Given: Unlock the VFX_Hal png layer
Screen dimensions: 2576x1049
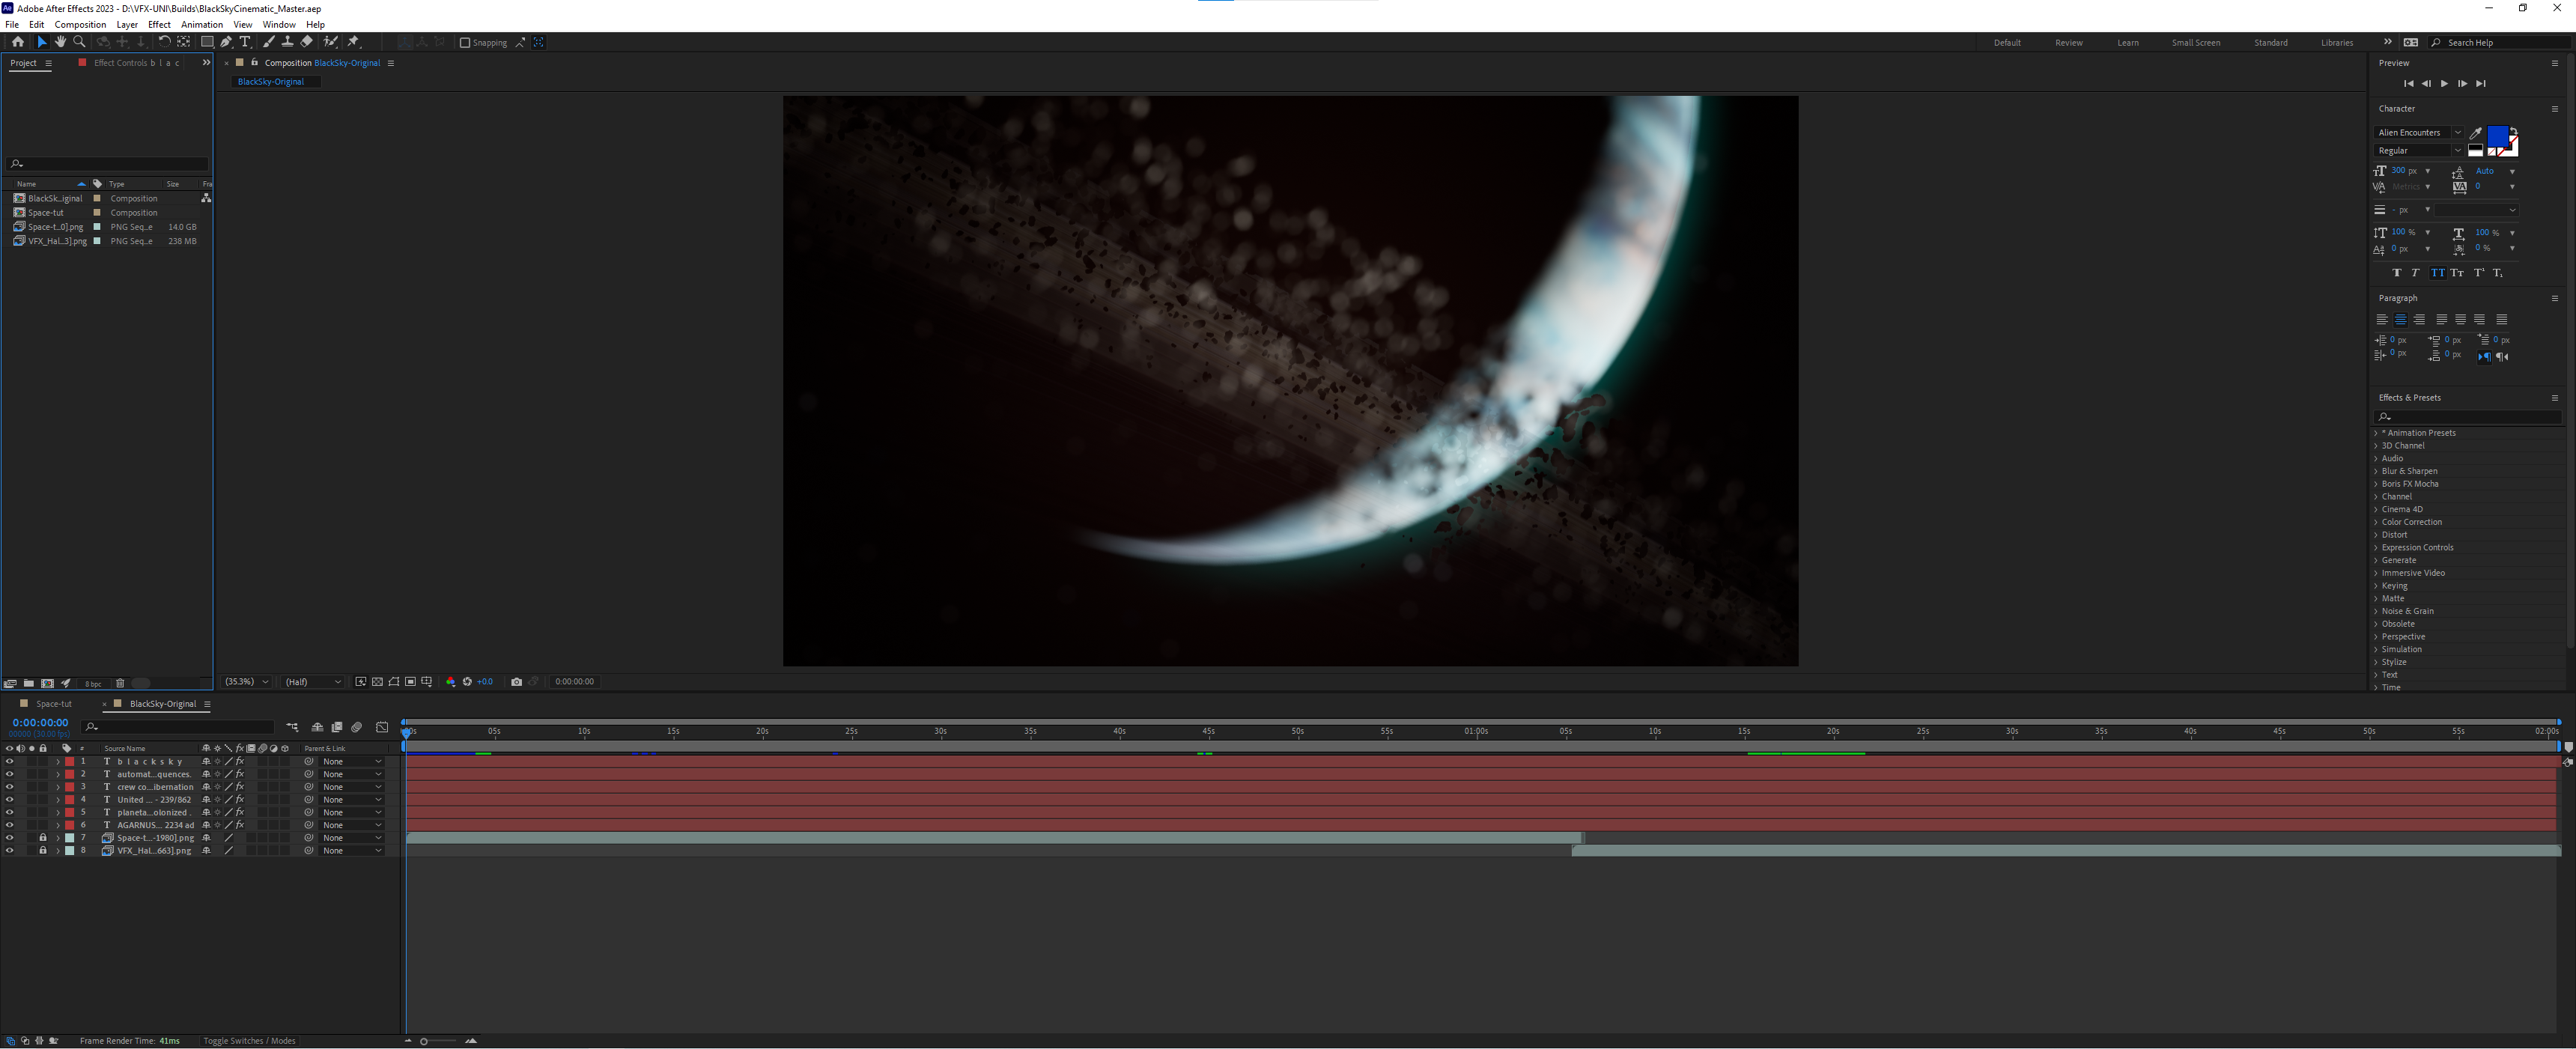Looking at the screenshot, I should pyautogui.click(x=43, y=851).
